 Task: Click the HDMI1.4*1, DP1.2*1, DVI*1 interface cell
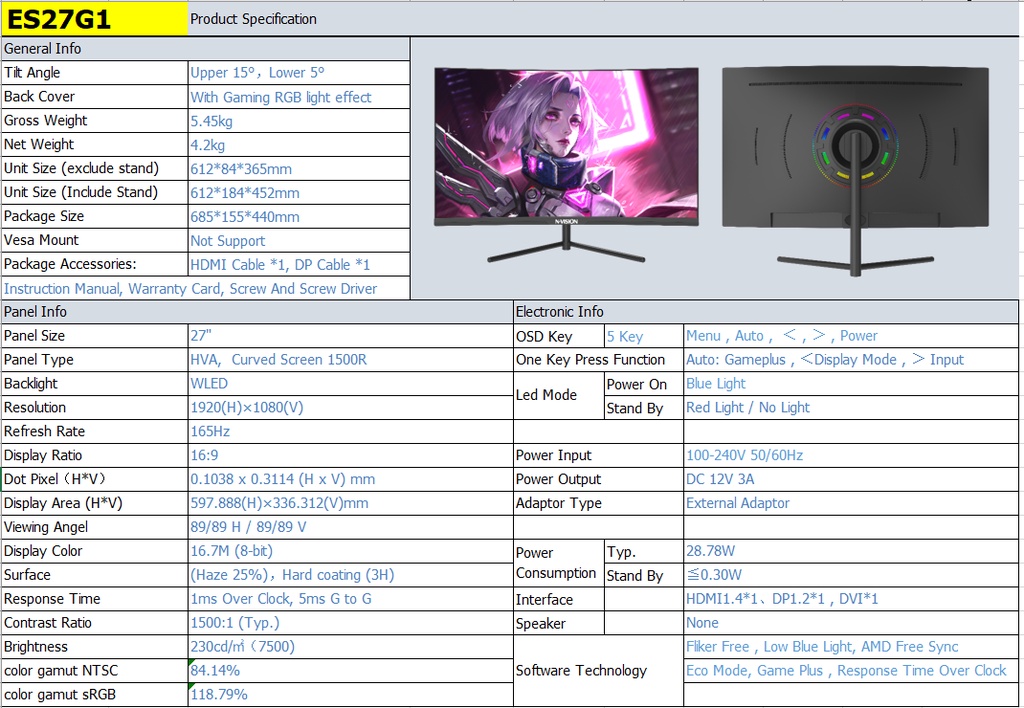852,599
